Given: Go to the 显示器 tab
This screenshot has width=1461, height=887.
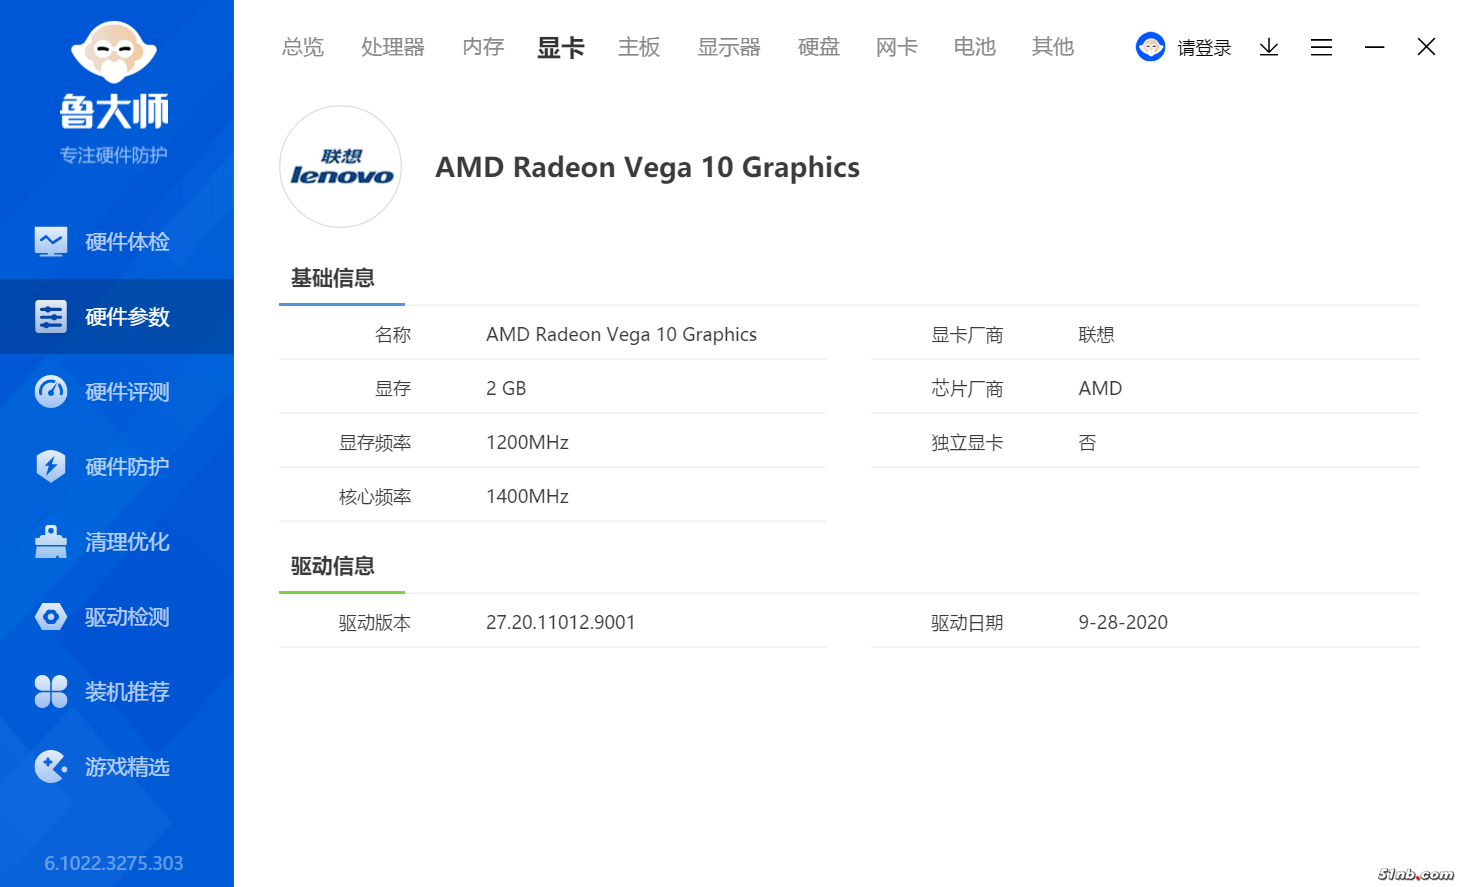Looking at the screenshot, I should (x=729, y=47).
